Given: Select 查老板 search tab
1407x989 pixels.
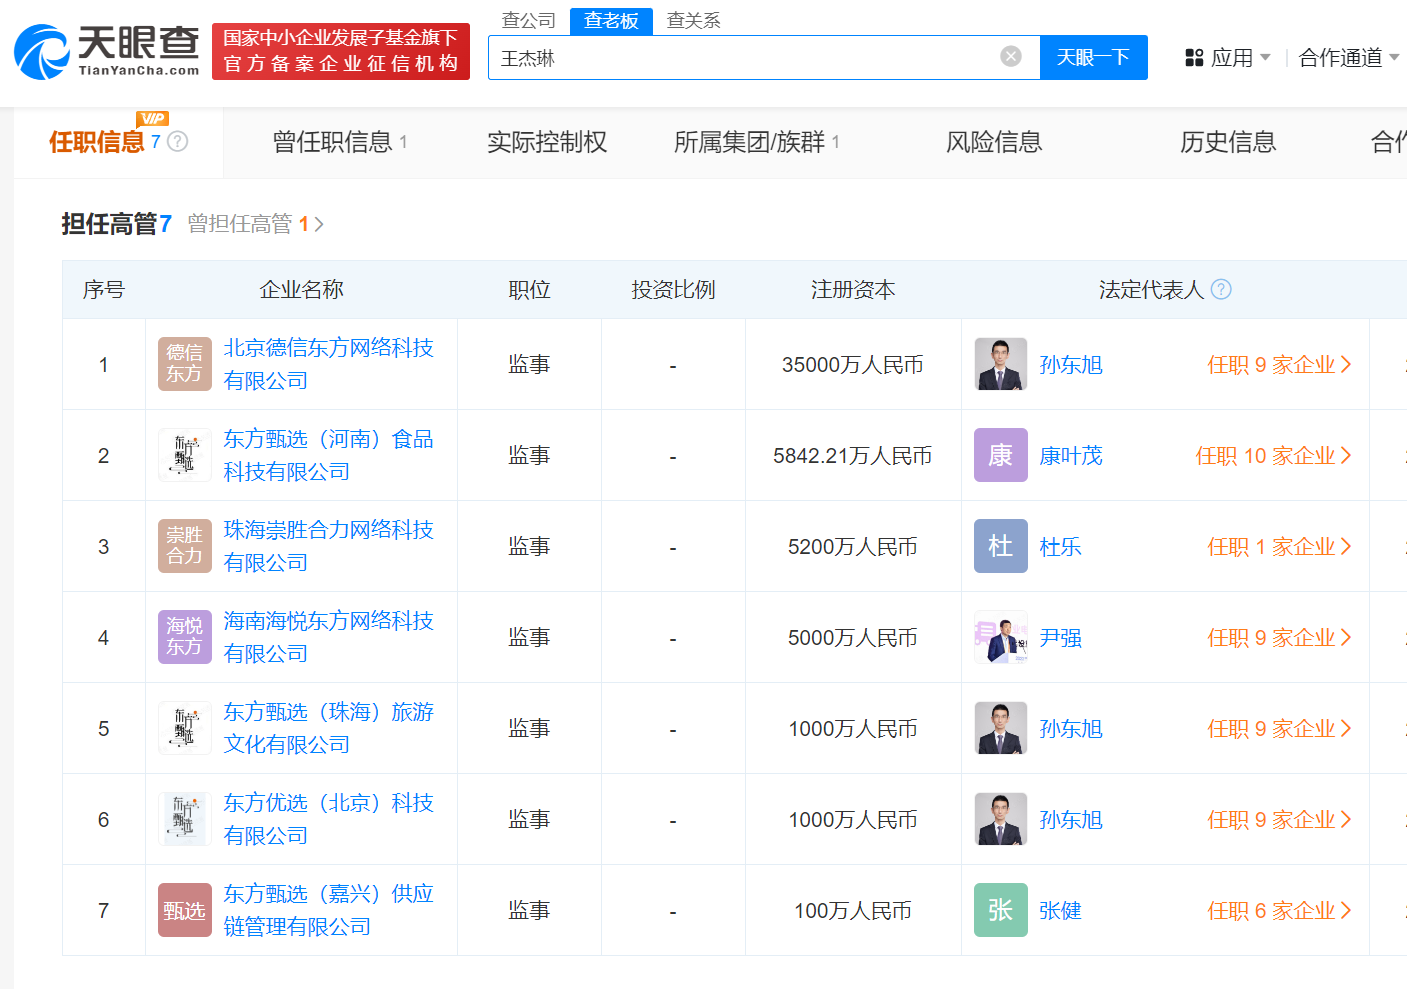Looking at the screenshot, I should 611,21.
